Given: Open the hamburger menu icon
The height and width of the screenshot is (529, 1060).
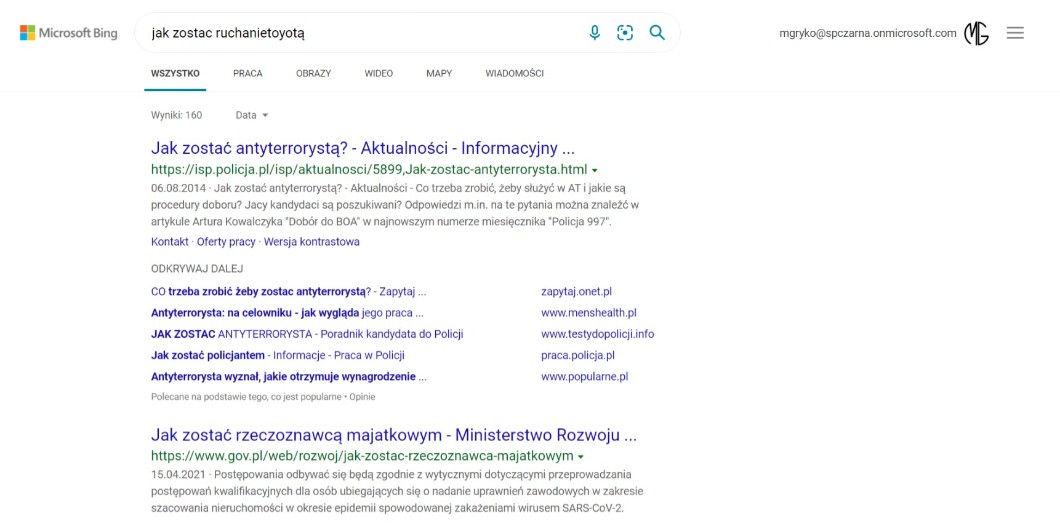Looking at the screenshot, I should tap(1015, 33).
